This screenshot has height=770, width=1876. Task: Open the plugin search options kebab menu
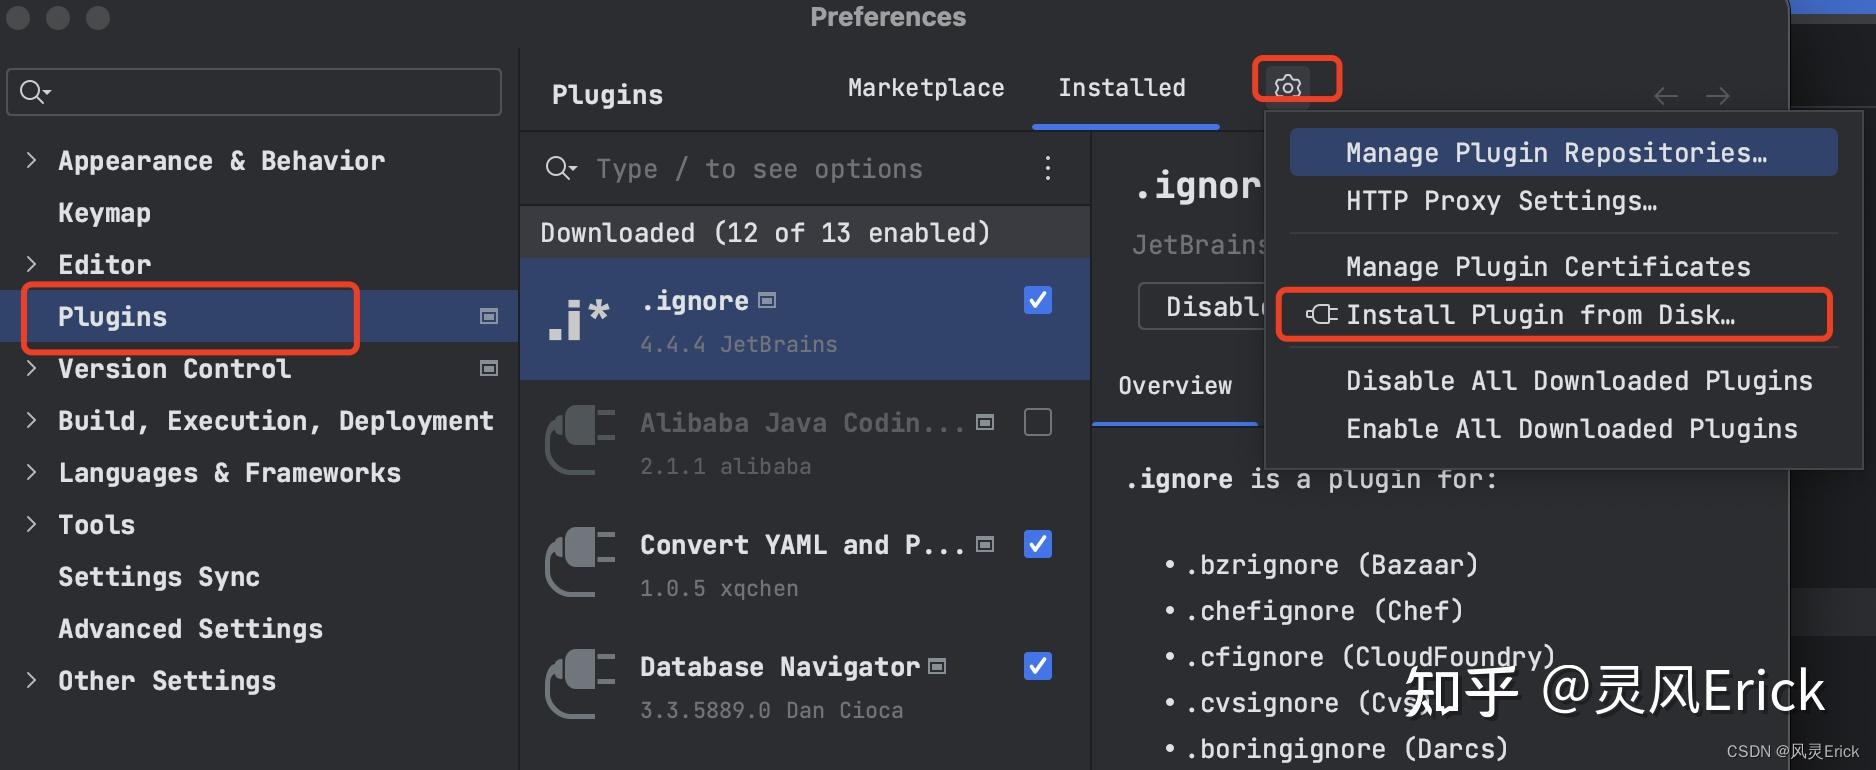point(1047,168)
